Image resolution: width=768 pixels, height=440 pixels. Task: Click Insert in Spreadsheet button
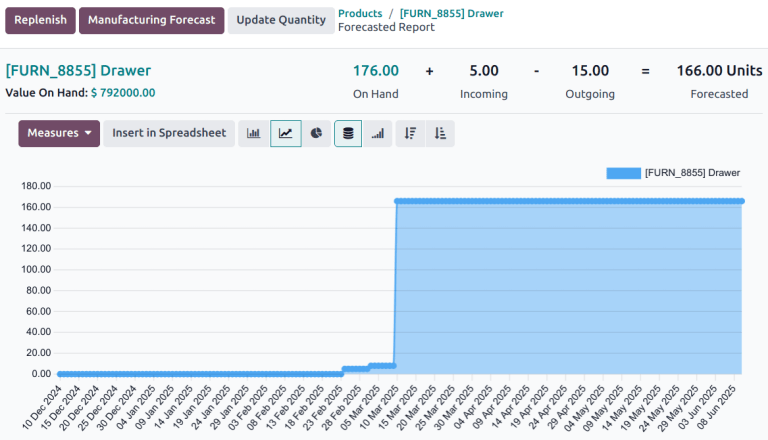pyautogui.click(x=169, y=133)
